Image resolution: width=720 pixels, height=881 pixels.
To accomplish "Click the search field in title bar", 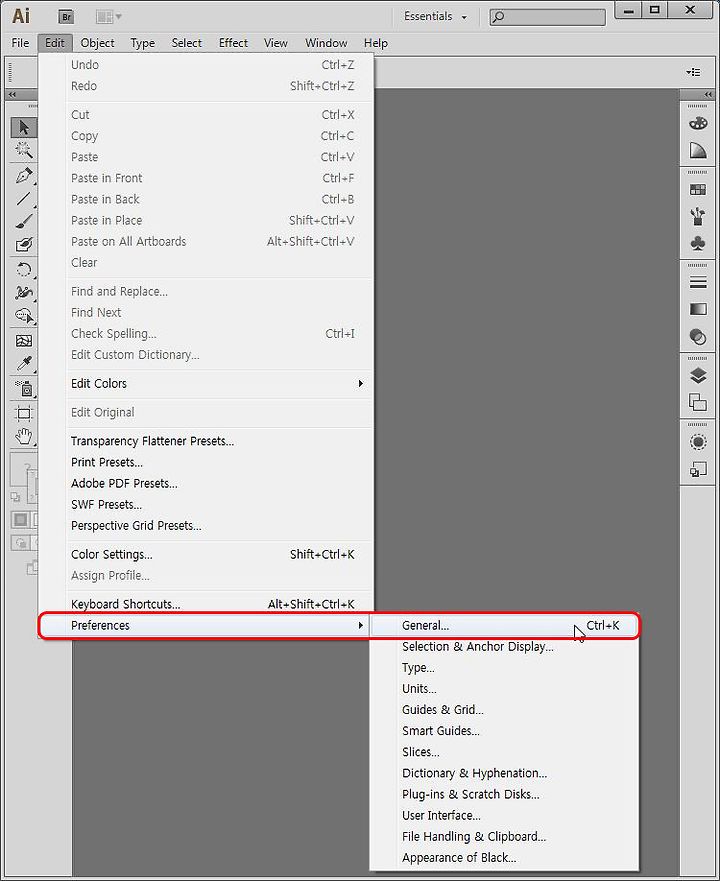I will coord(548,17).
